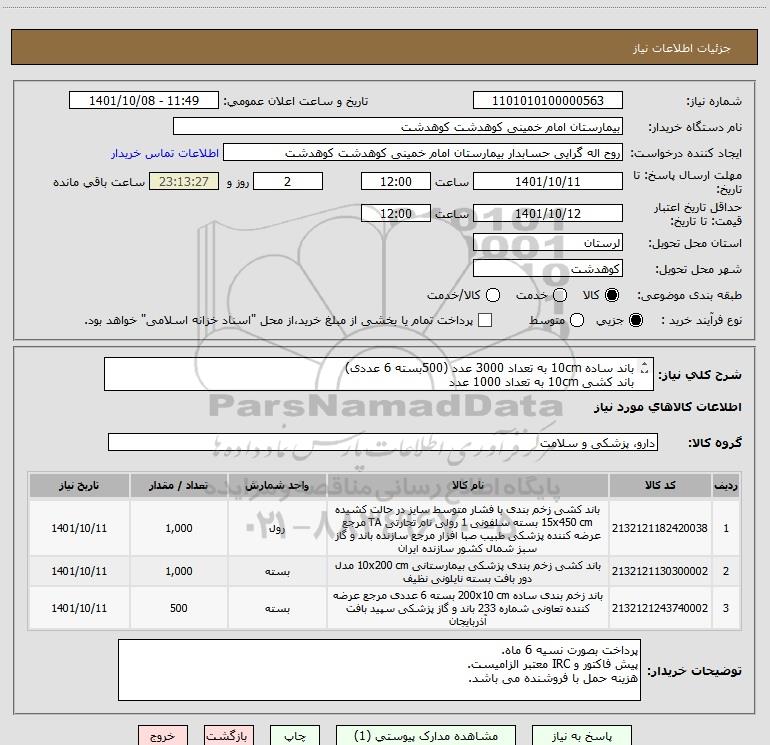The width and height of the screenshot is (770, 745).
Task: Click the تاریخ نیاز column header
Action: click(79, 486)
